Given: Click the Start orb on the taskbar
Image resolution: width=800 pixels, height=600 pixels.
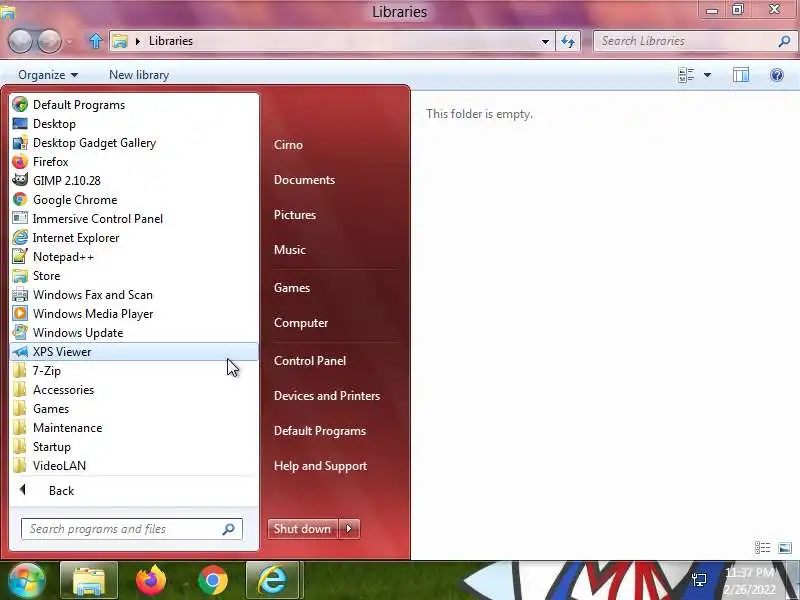Looking at the screenshot, I should (x=26, y=580).
